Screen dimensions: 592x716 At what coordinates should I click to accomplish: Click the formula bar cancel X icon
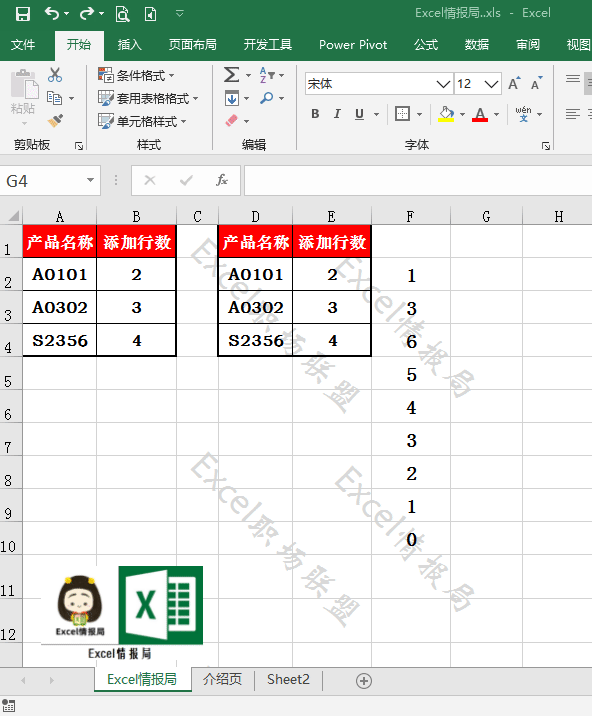150,180
